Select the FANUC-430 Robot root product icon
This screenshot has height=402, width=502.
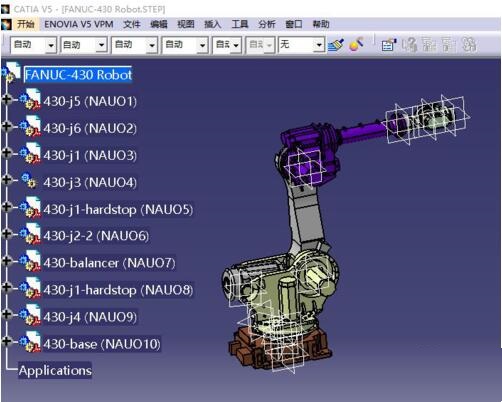coord(11,73)
